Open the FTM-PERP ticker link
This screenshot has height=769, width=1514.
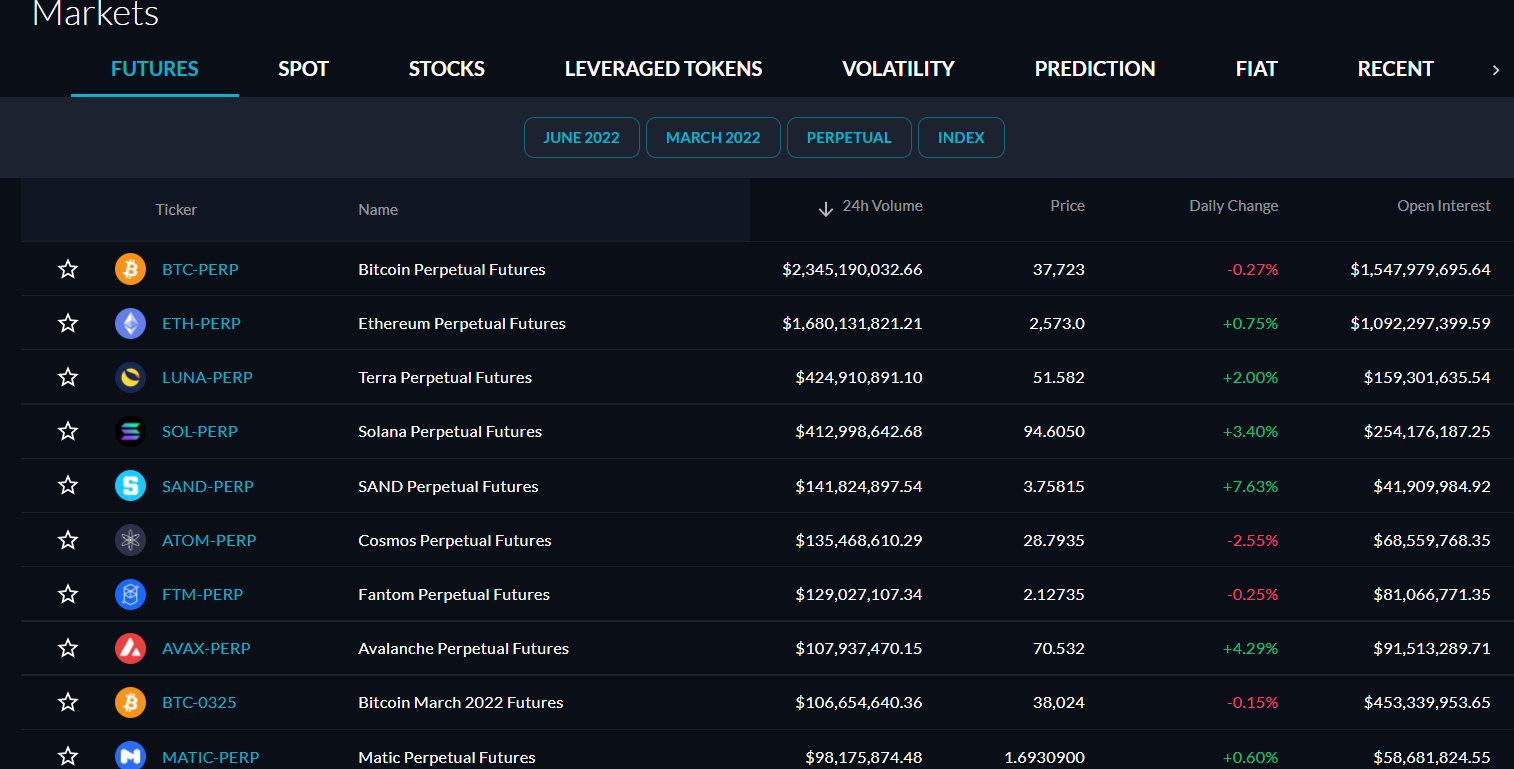click(203, 594)
